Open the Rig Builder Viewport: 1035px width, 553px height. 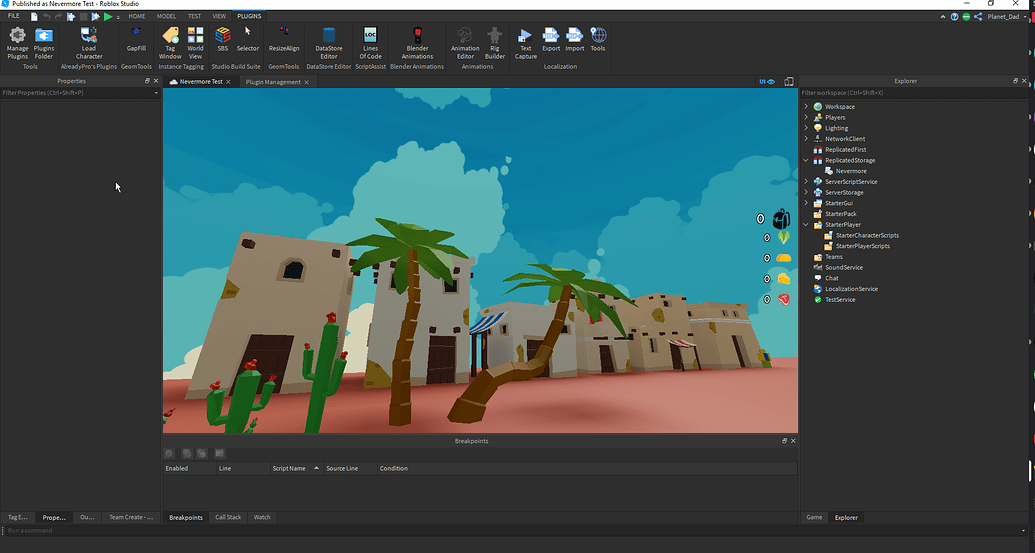[494, 44]
